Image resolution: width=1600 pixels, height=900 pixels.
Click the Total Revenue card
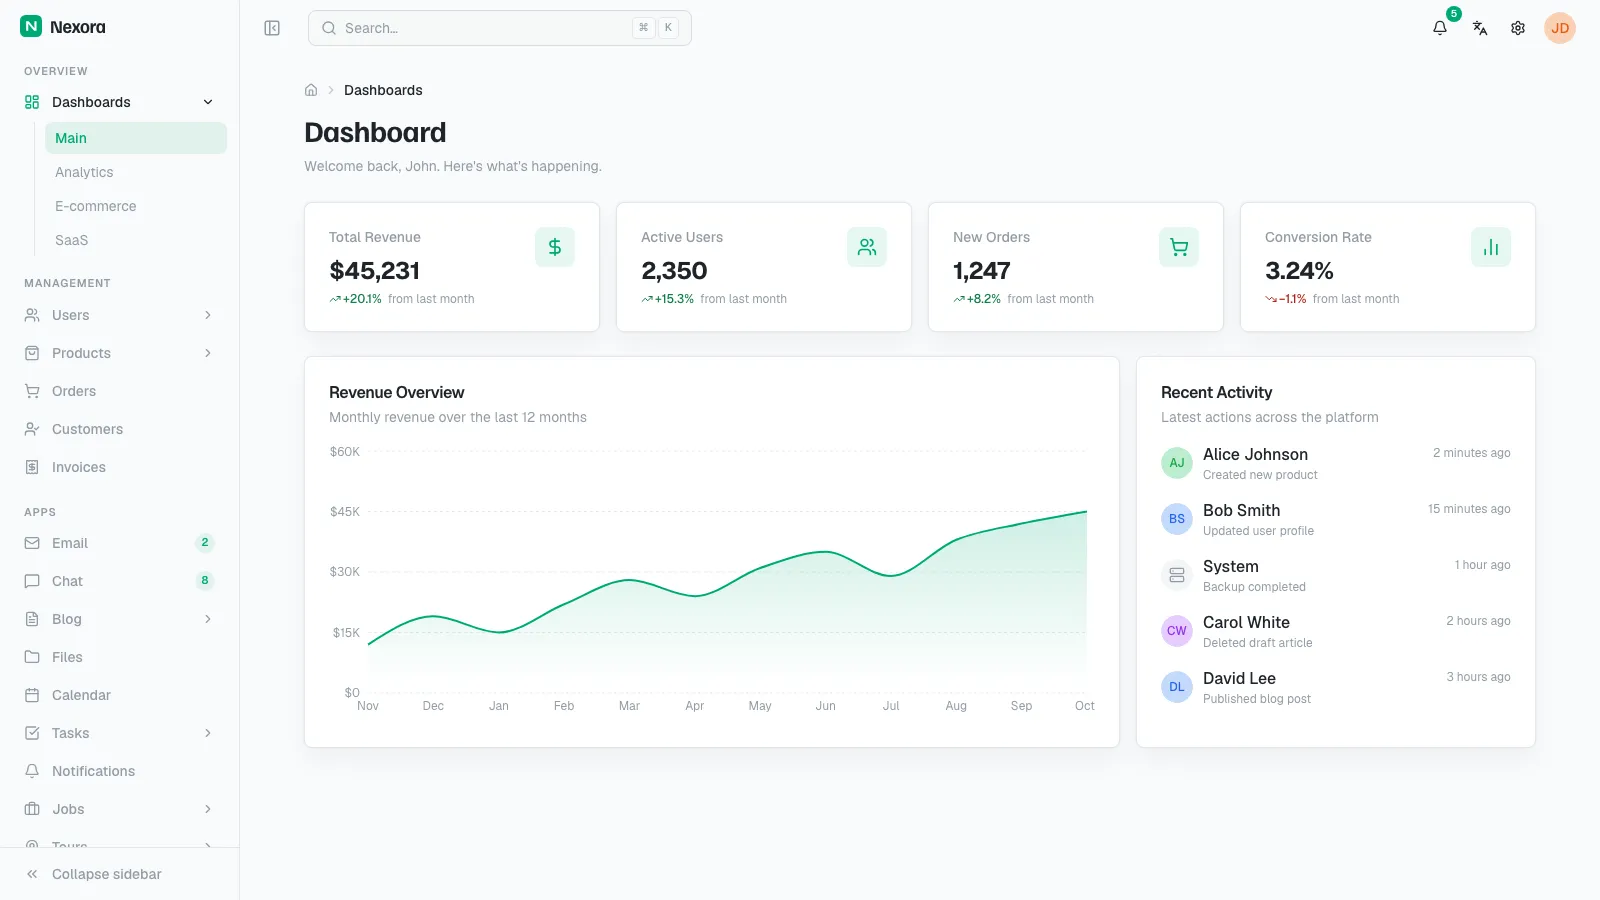point(452,267)
